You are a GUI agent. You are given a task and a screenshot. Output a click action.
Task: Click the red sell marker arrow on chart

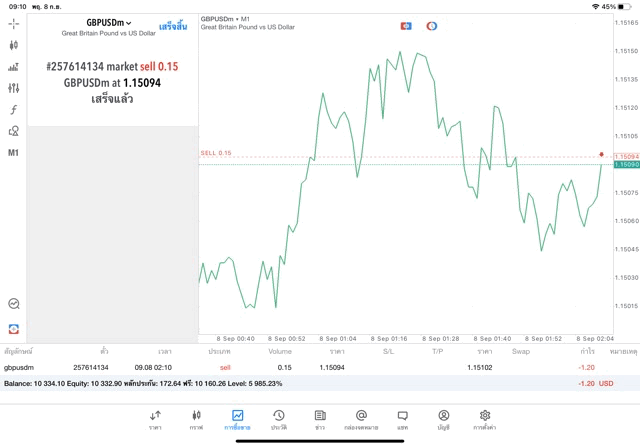[x=601, y=154]
